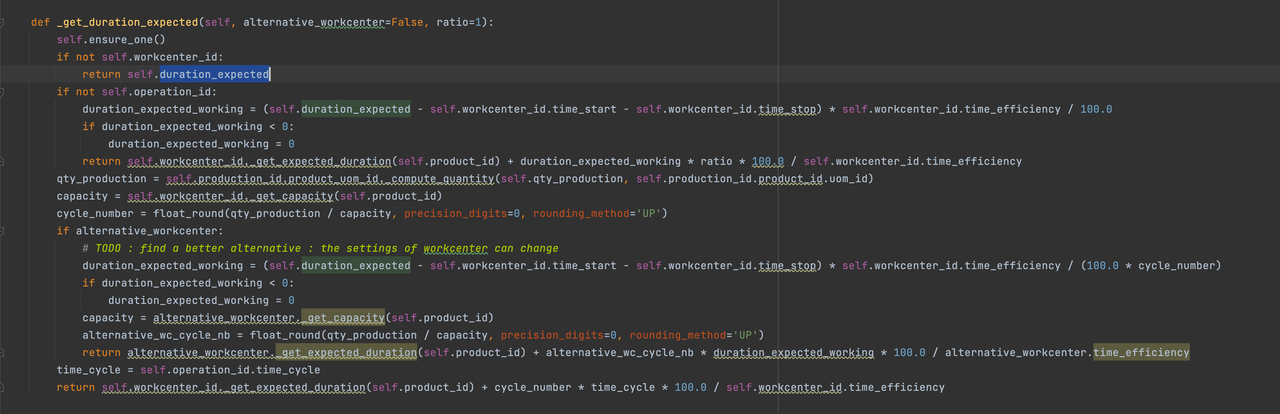Click highlighted '_get_expected_duration' in the alternative return
Screen dimensions: 1280x414
tap(347, 353)
